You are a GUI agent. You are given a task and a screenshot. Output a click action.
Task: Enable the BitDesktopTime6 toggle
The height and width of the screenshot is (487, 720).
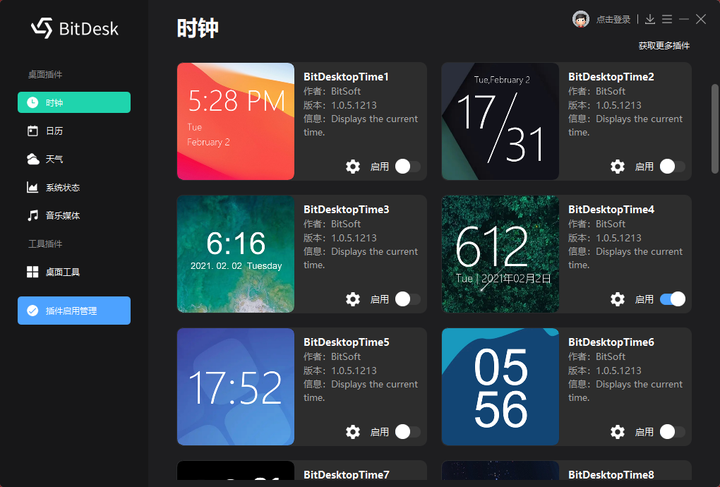[672, 431]
